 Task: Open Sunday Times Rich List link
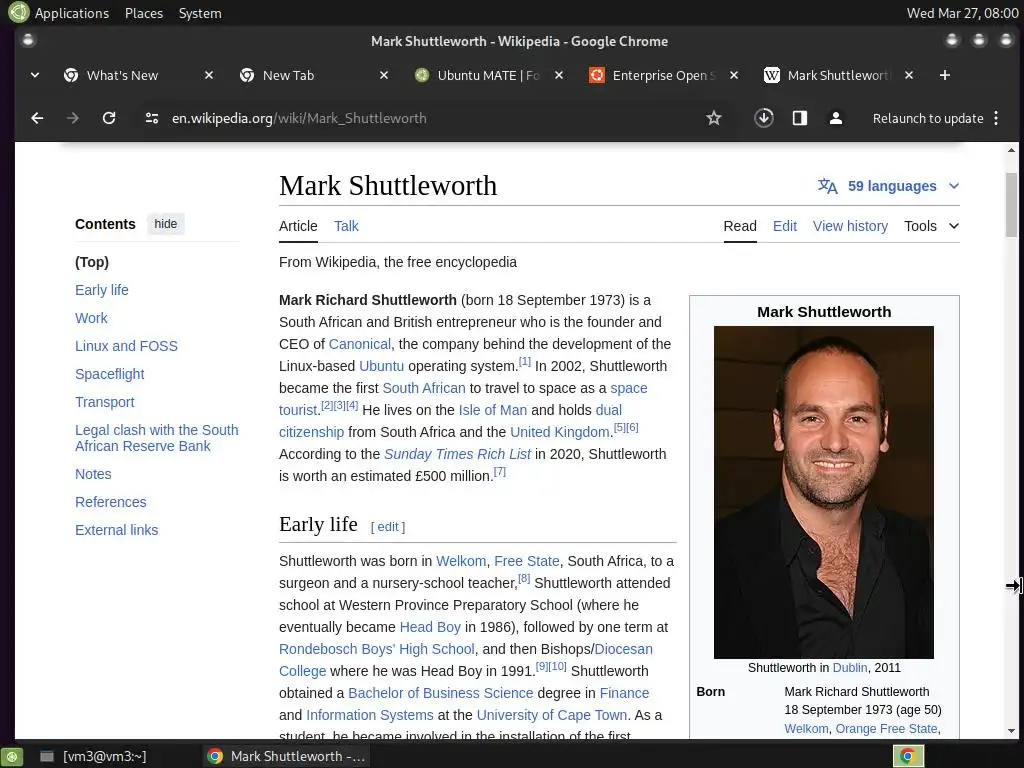click(457, 454)
